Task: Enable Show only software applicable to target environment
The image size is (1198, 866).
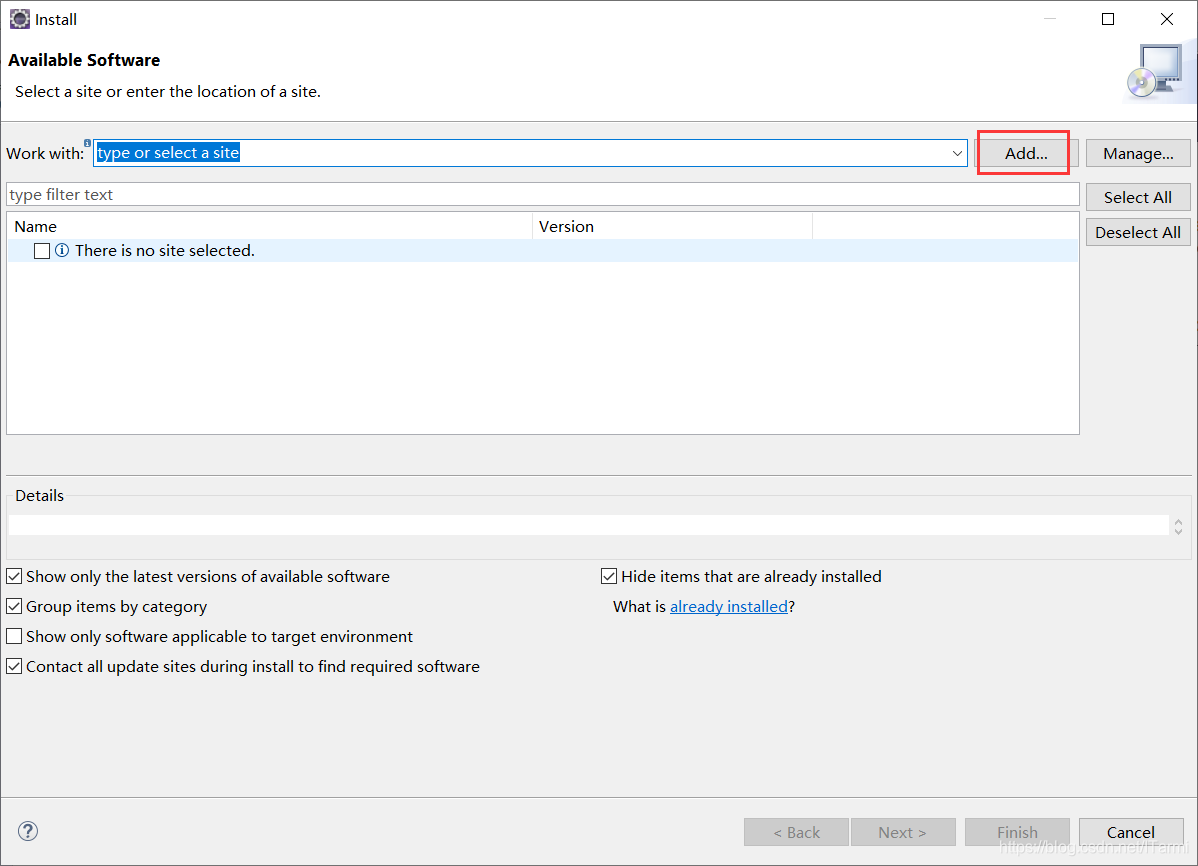Action: pyautogui.click(x=14, y=636)
